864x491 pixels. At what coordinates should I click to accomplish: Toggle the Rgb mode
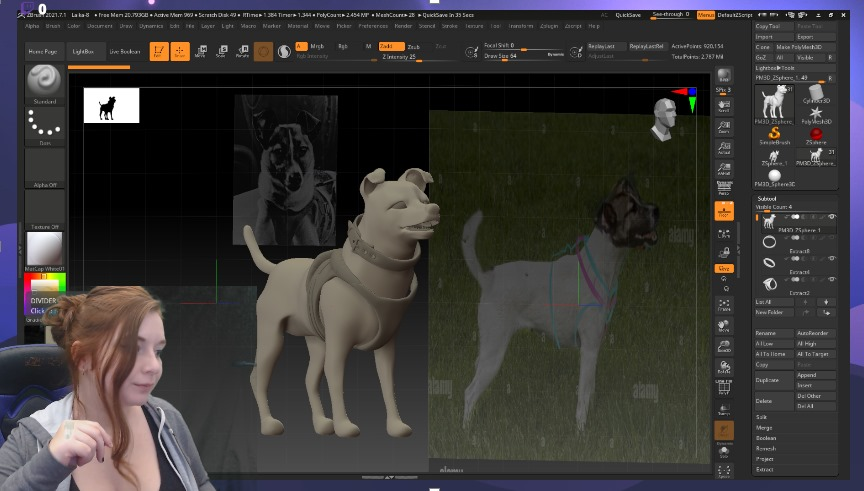coord(343,46)
